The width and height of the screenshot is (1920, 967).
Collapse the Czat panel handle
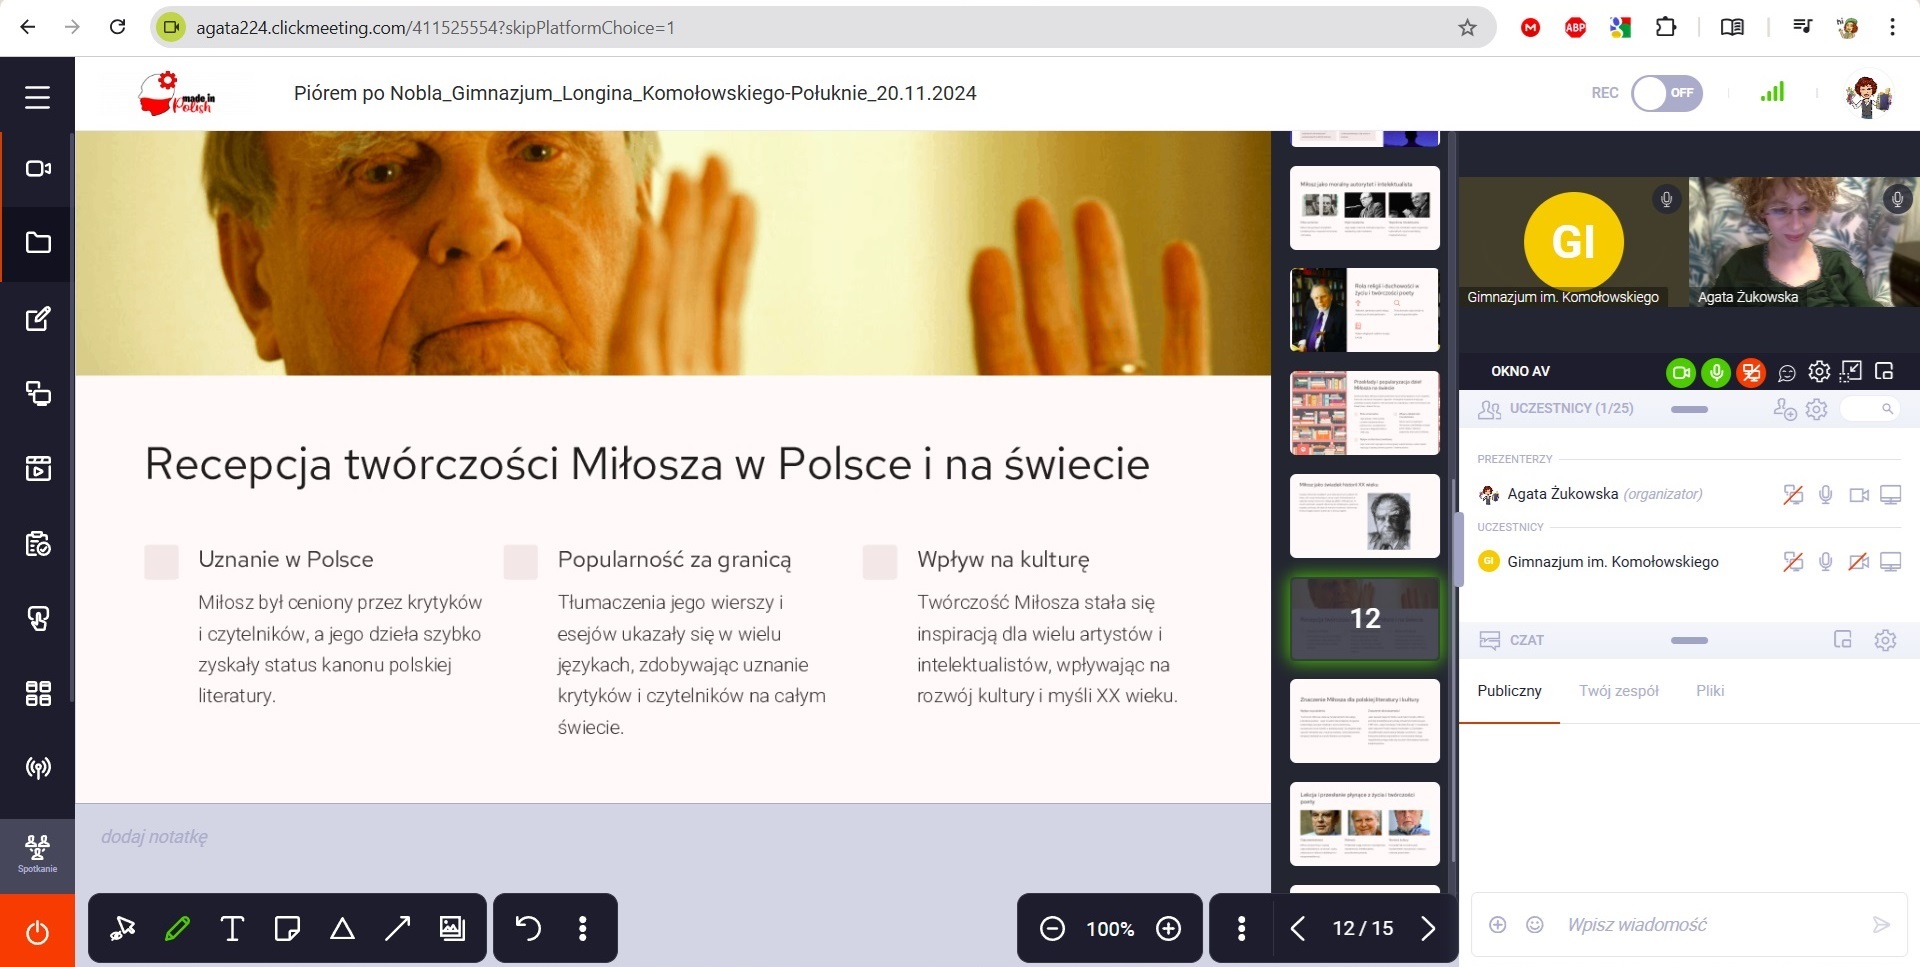[x=1689, y=640]
